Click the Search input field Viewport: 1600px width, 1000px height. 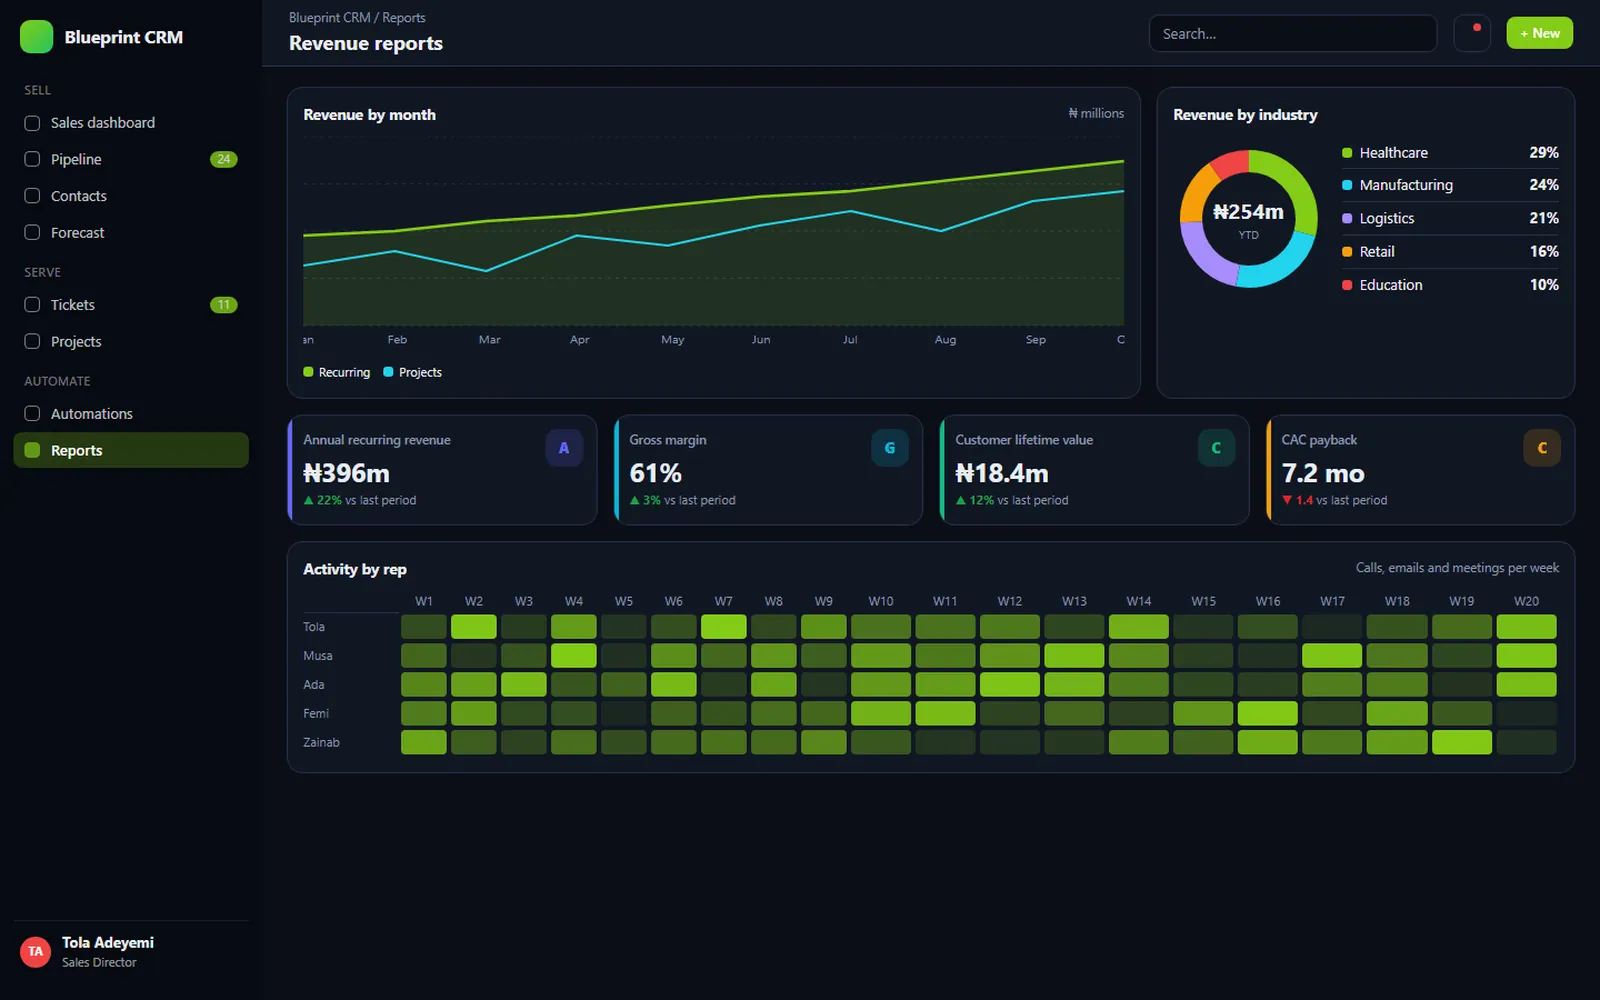(1293, 33)
